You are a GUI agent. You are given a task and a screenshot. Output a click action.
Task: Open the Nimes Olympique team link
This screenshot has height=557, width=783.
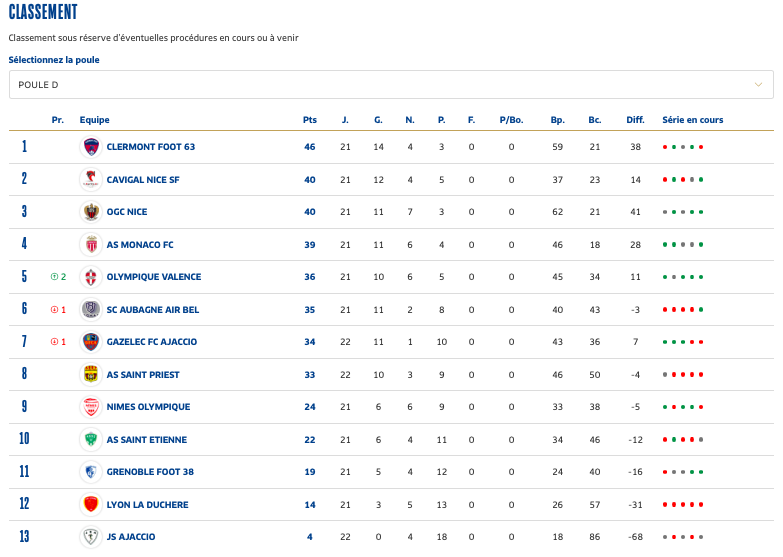tap(148, 407)
